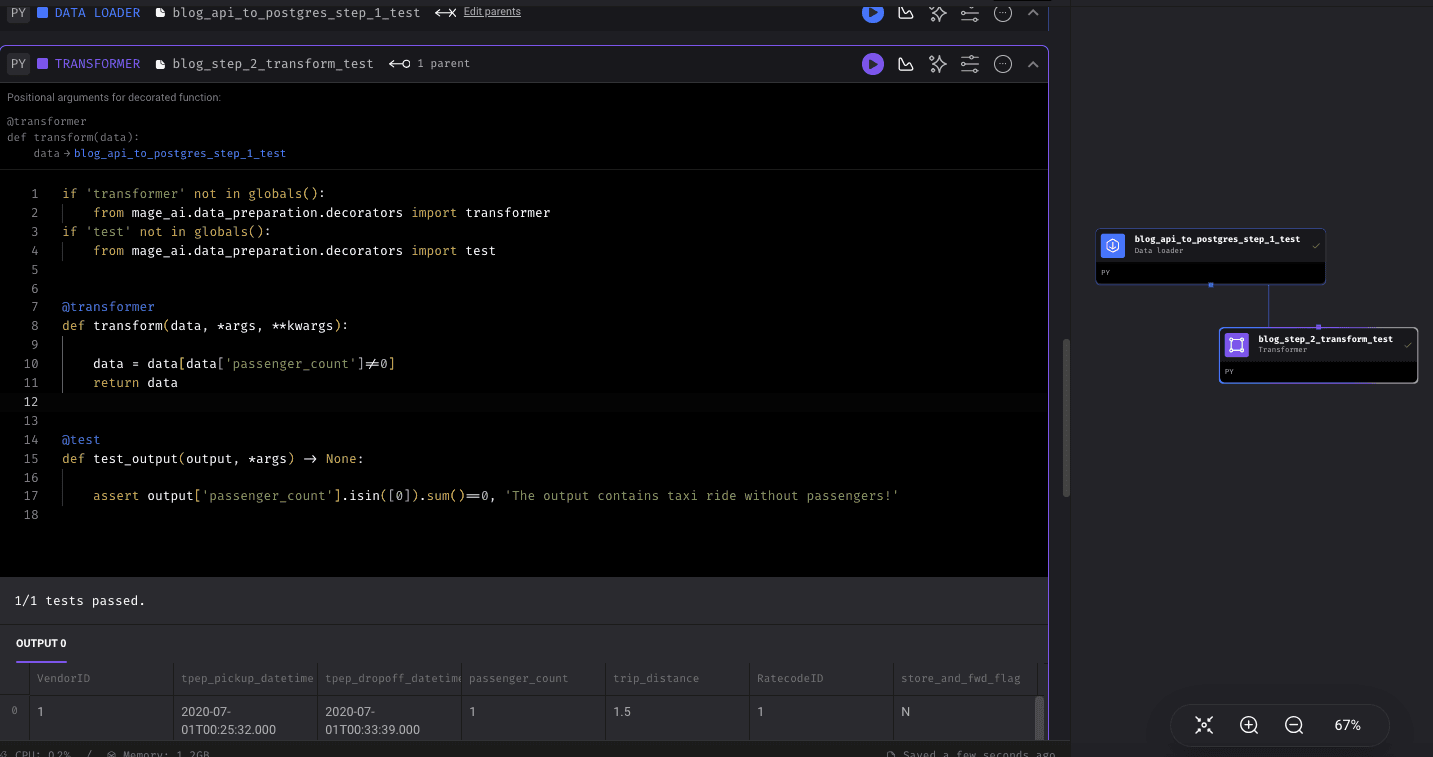Viewport: 1433px width, 757px height.
Task: Click the Edit parents link
Action: point(492,12)
